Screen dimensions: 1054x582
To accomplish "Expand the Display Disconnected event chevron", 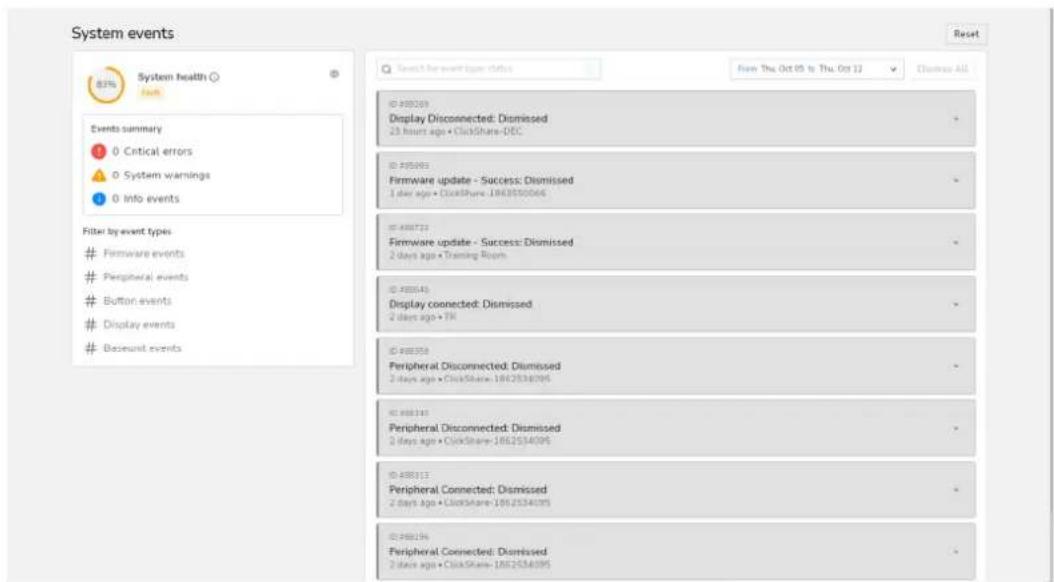I will tap(956, 119).
